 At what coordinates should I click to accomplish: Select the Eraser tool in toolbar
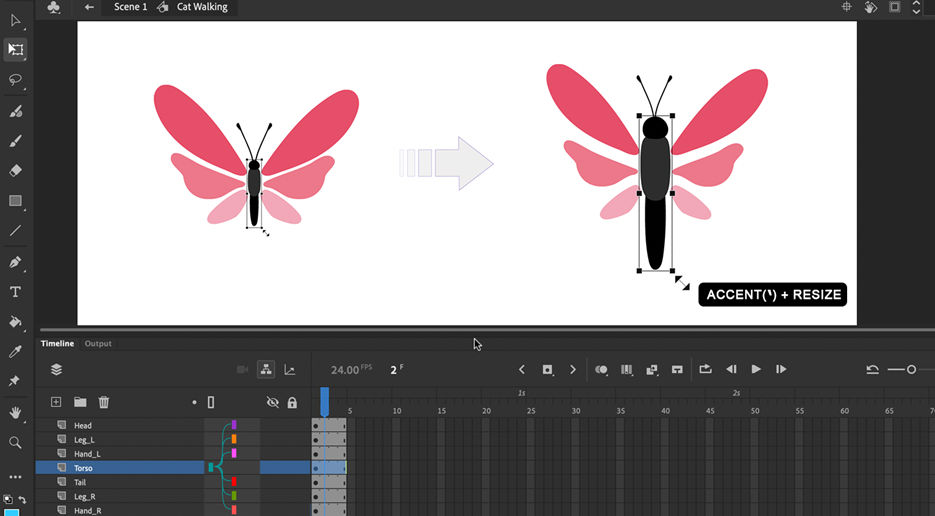[x=16, y=171]
